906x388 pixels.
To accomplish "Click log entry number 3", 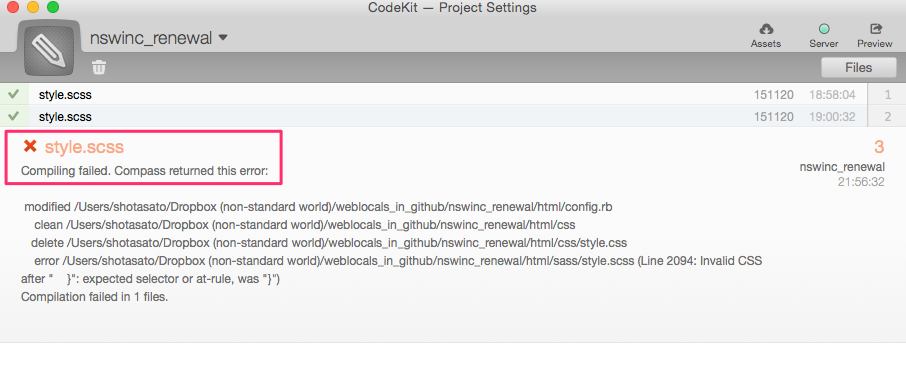I will point(878,147).
